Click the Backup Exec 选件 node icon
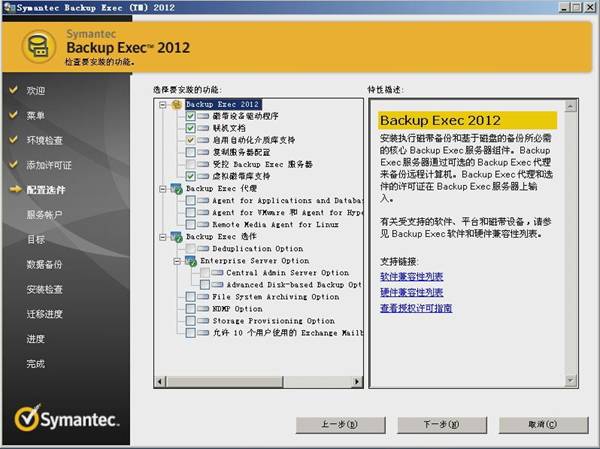Viewport: 600px width, 449px height. pos(177,237)
